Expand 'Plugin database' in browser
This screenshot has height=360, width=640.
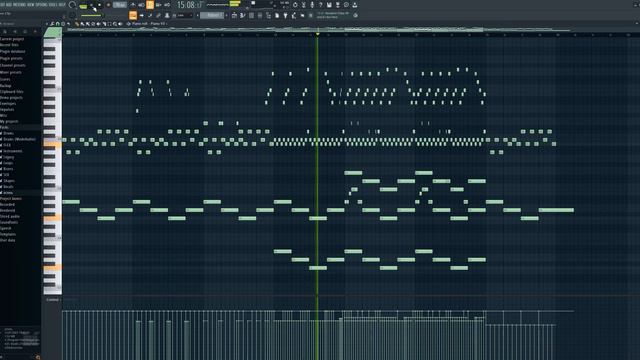(x=13, y=52)
